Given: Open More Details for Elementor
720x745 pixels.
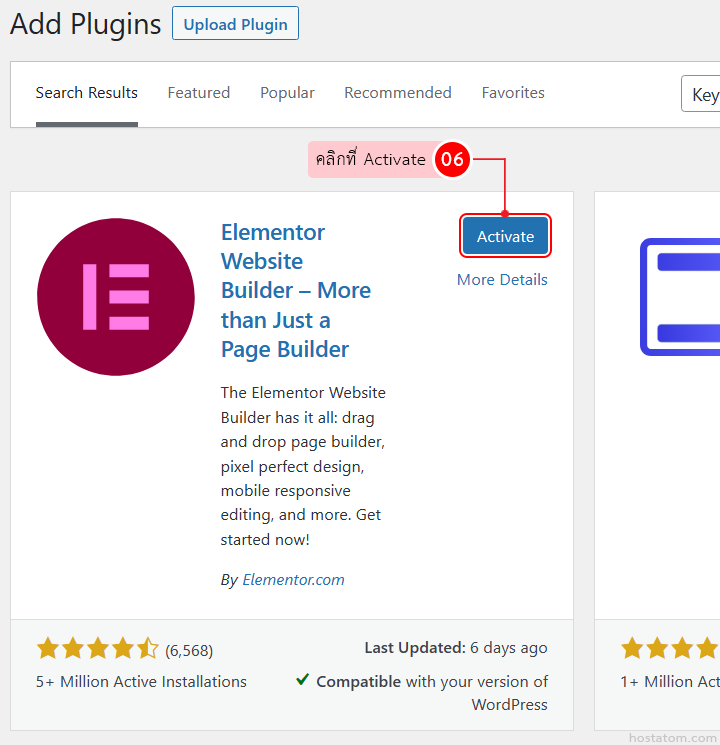Looking at the screenshot, I should [x=502, y=280].
